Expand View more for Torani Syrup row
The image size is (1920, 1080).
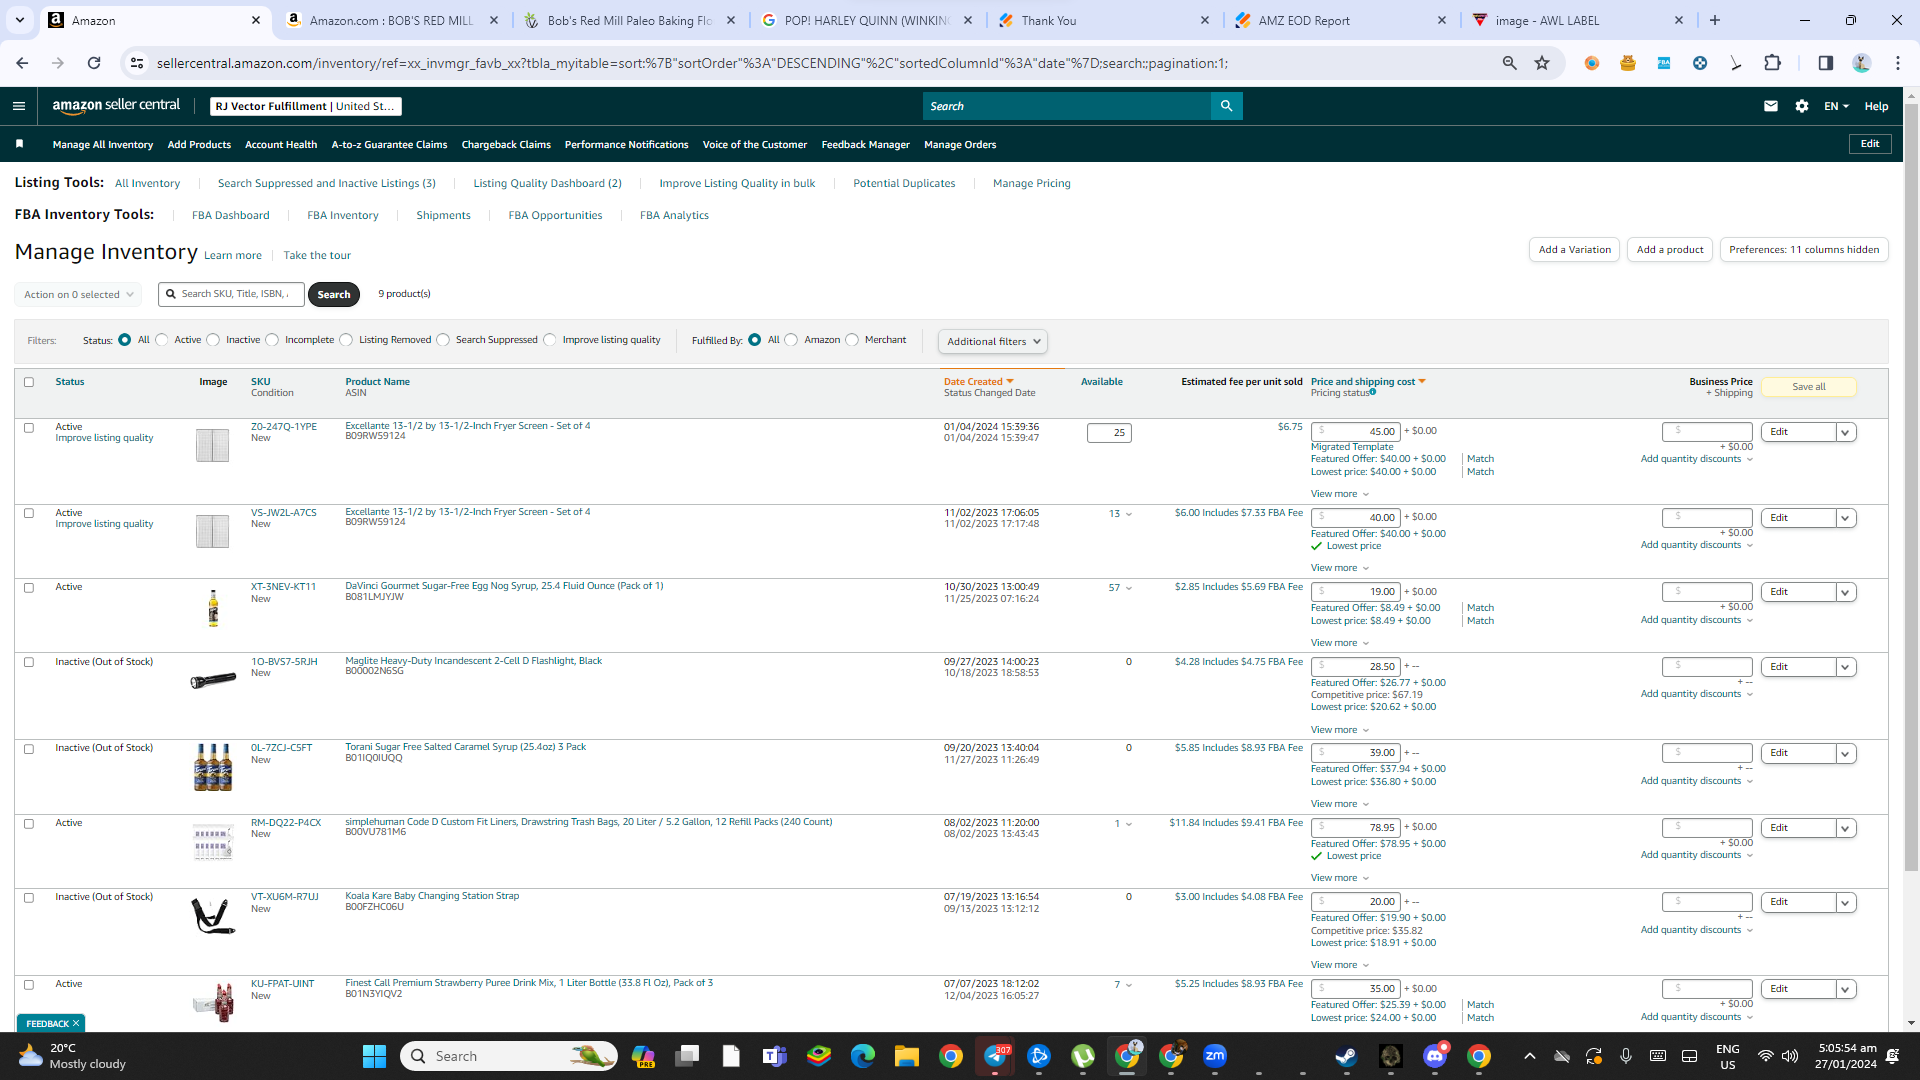coord(1340,804)
